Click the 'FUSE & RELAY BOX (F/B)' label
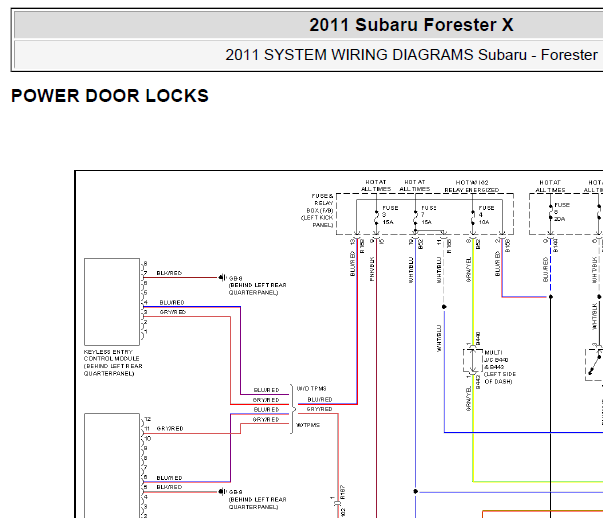The width and height of the screenshot is (603, 518). coord(317,210)
